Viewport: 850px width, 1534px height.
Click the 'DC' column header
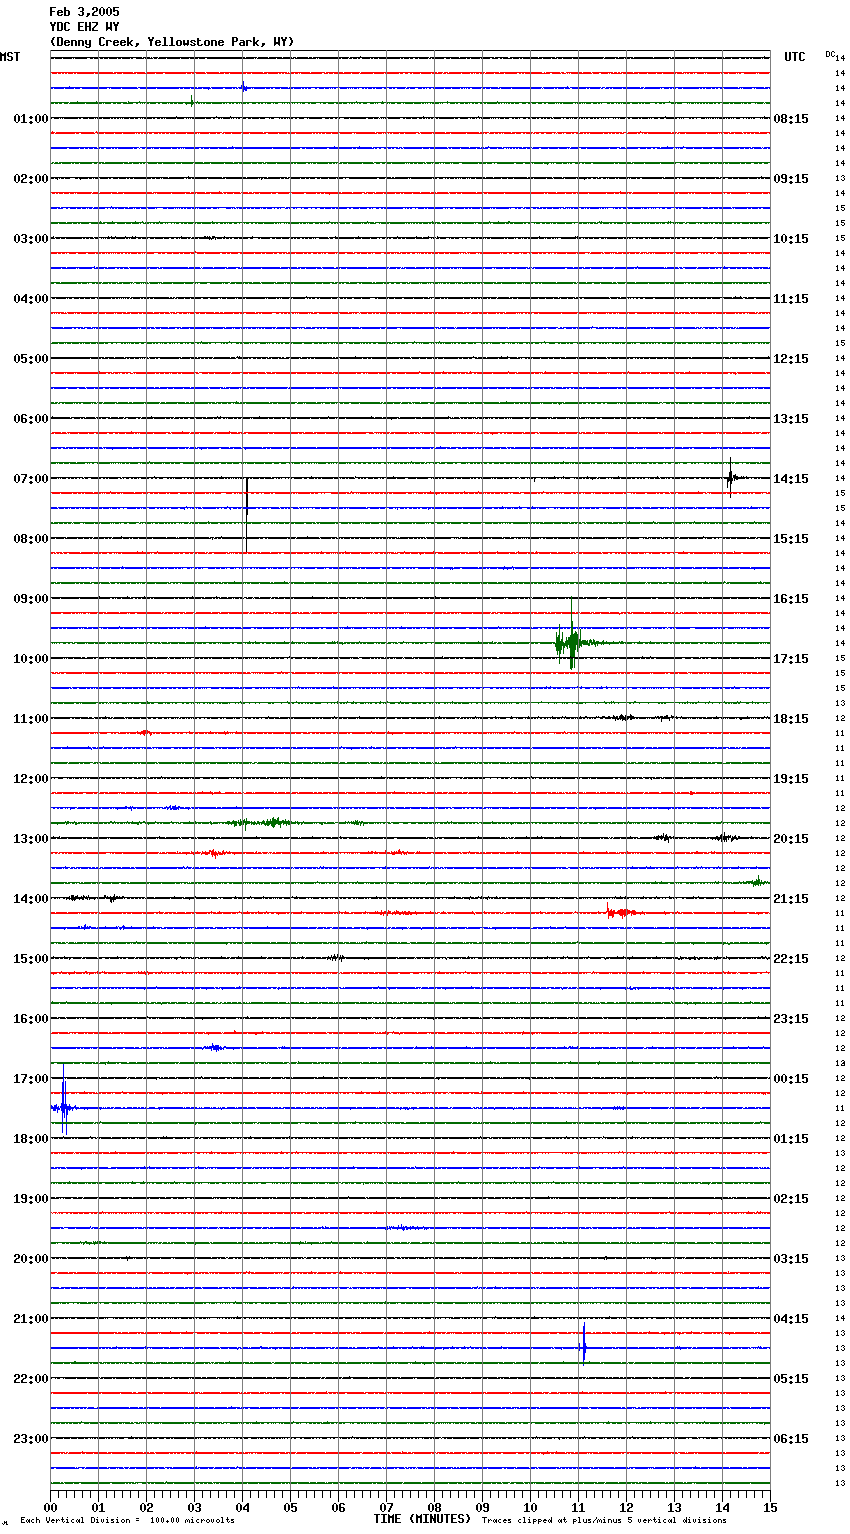click(x=830, y=54)
